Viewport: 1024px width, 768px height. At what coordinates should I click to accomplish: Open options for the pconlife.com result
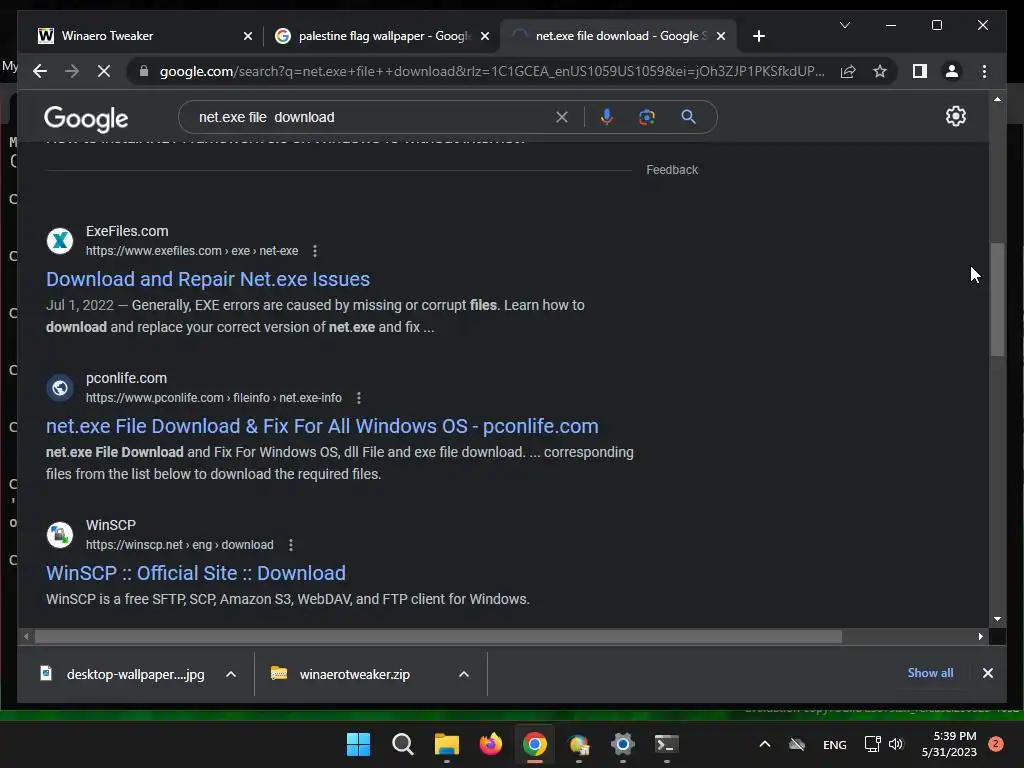coord(359,398)
